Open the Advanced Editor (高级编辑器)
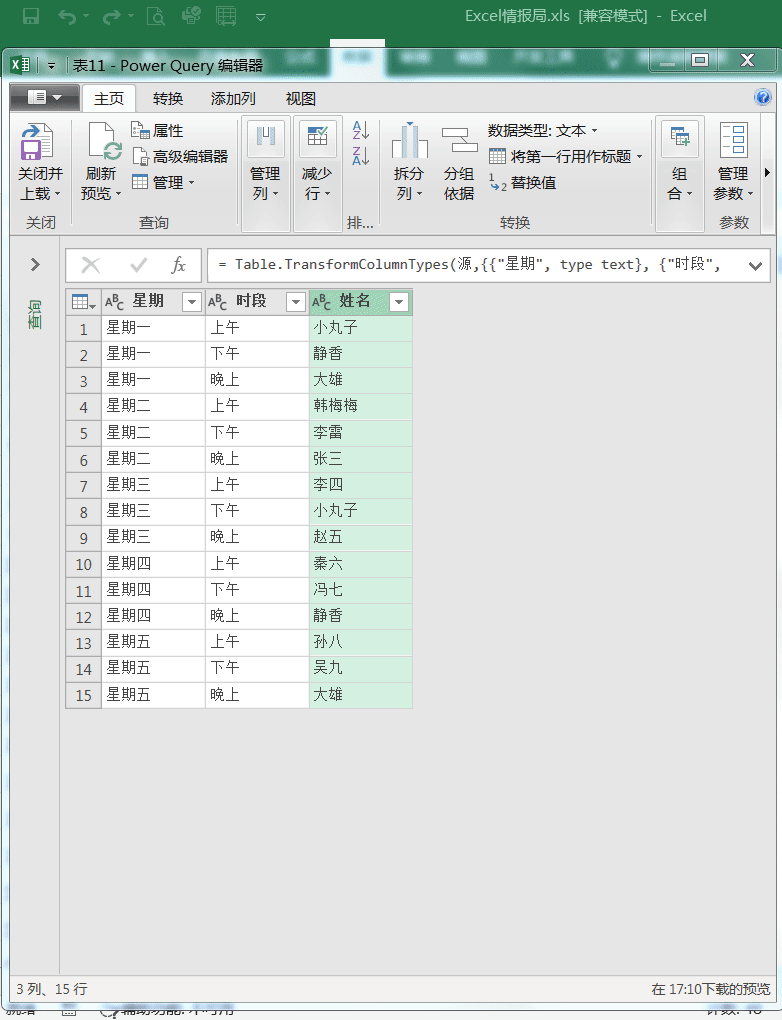This screenshot has height=1020, width=782. [180, 157]
